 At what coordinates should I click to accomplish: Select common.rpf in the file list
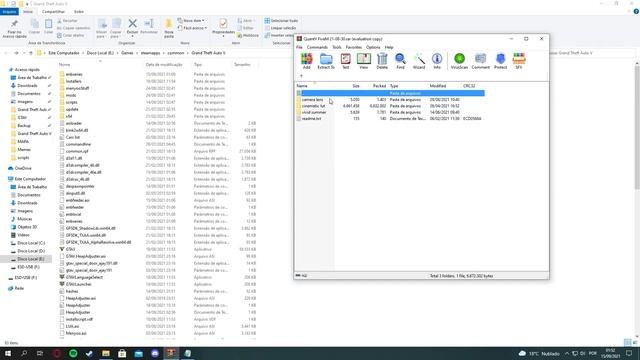76,151
